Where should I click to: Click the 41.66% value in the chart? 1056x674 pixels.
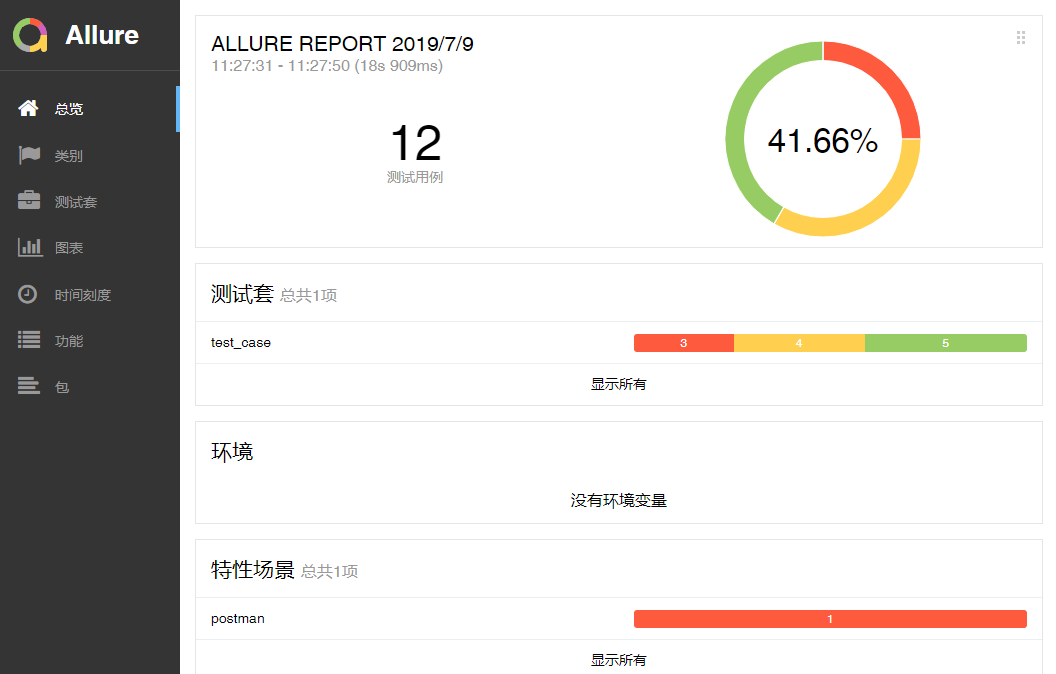pos(822,141)
